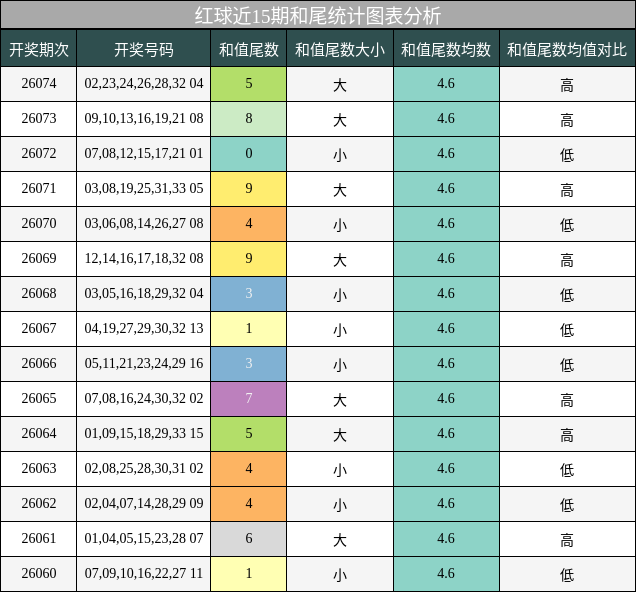Click average 4.6 in row 26074
This screenshot has width=636, height=592.
point(446,84)
